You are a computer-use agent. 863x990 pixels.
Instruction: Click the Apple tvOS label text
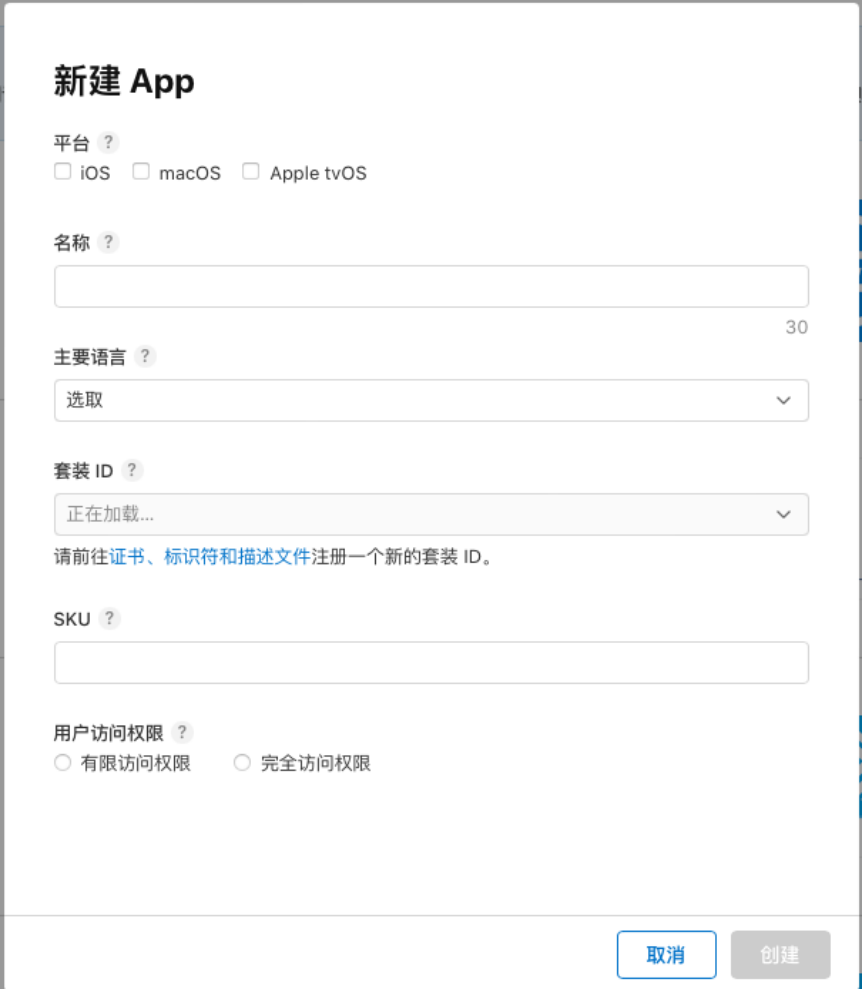point(318,173)
